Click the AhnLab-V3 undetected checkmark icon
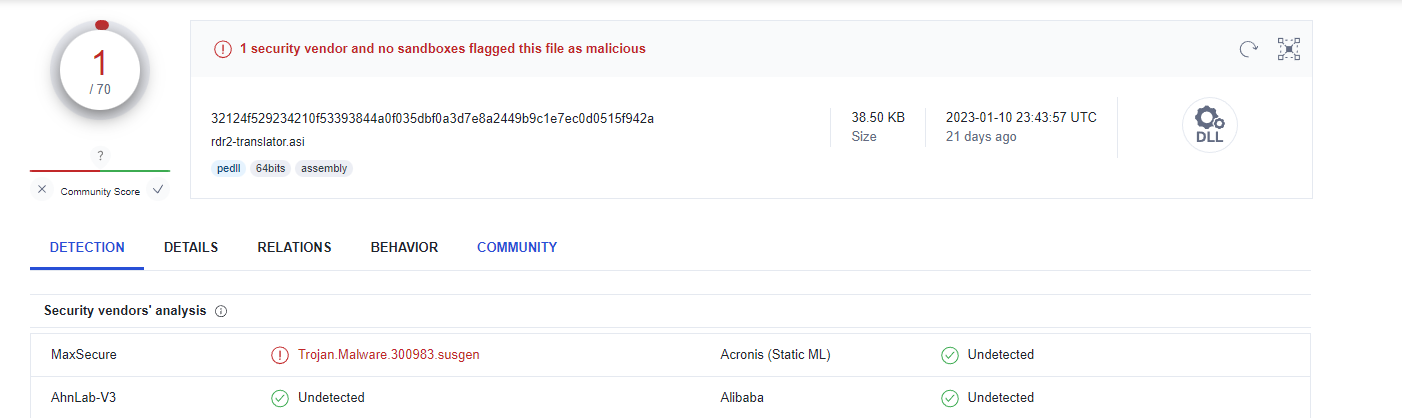The height and width of the screenshot is (418, 1402). [280, 398]
